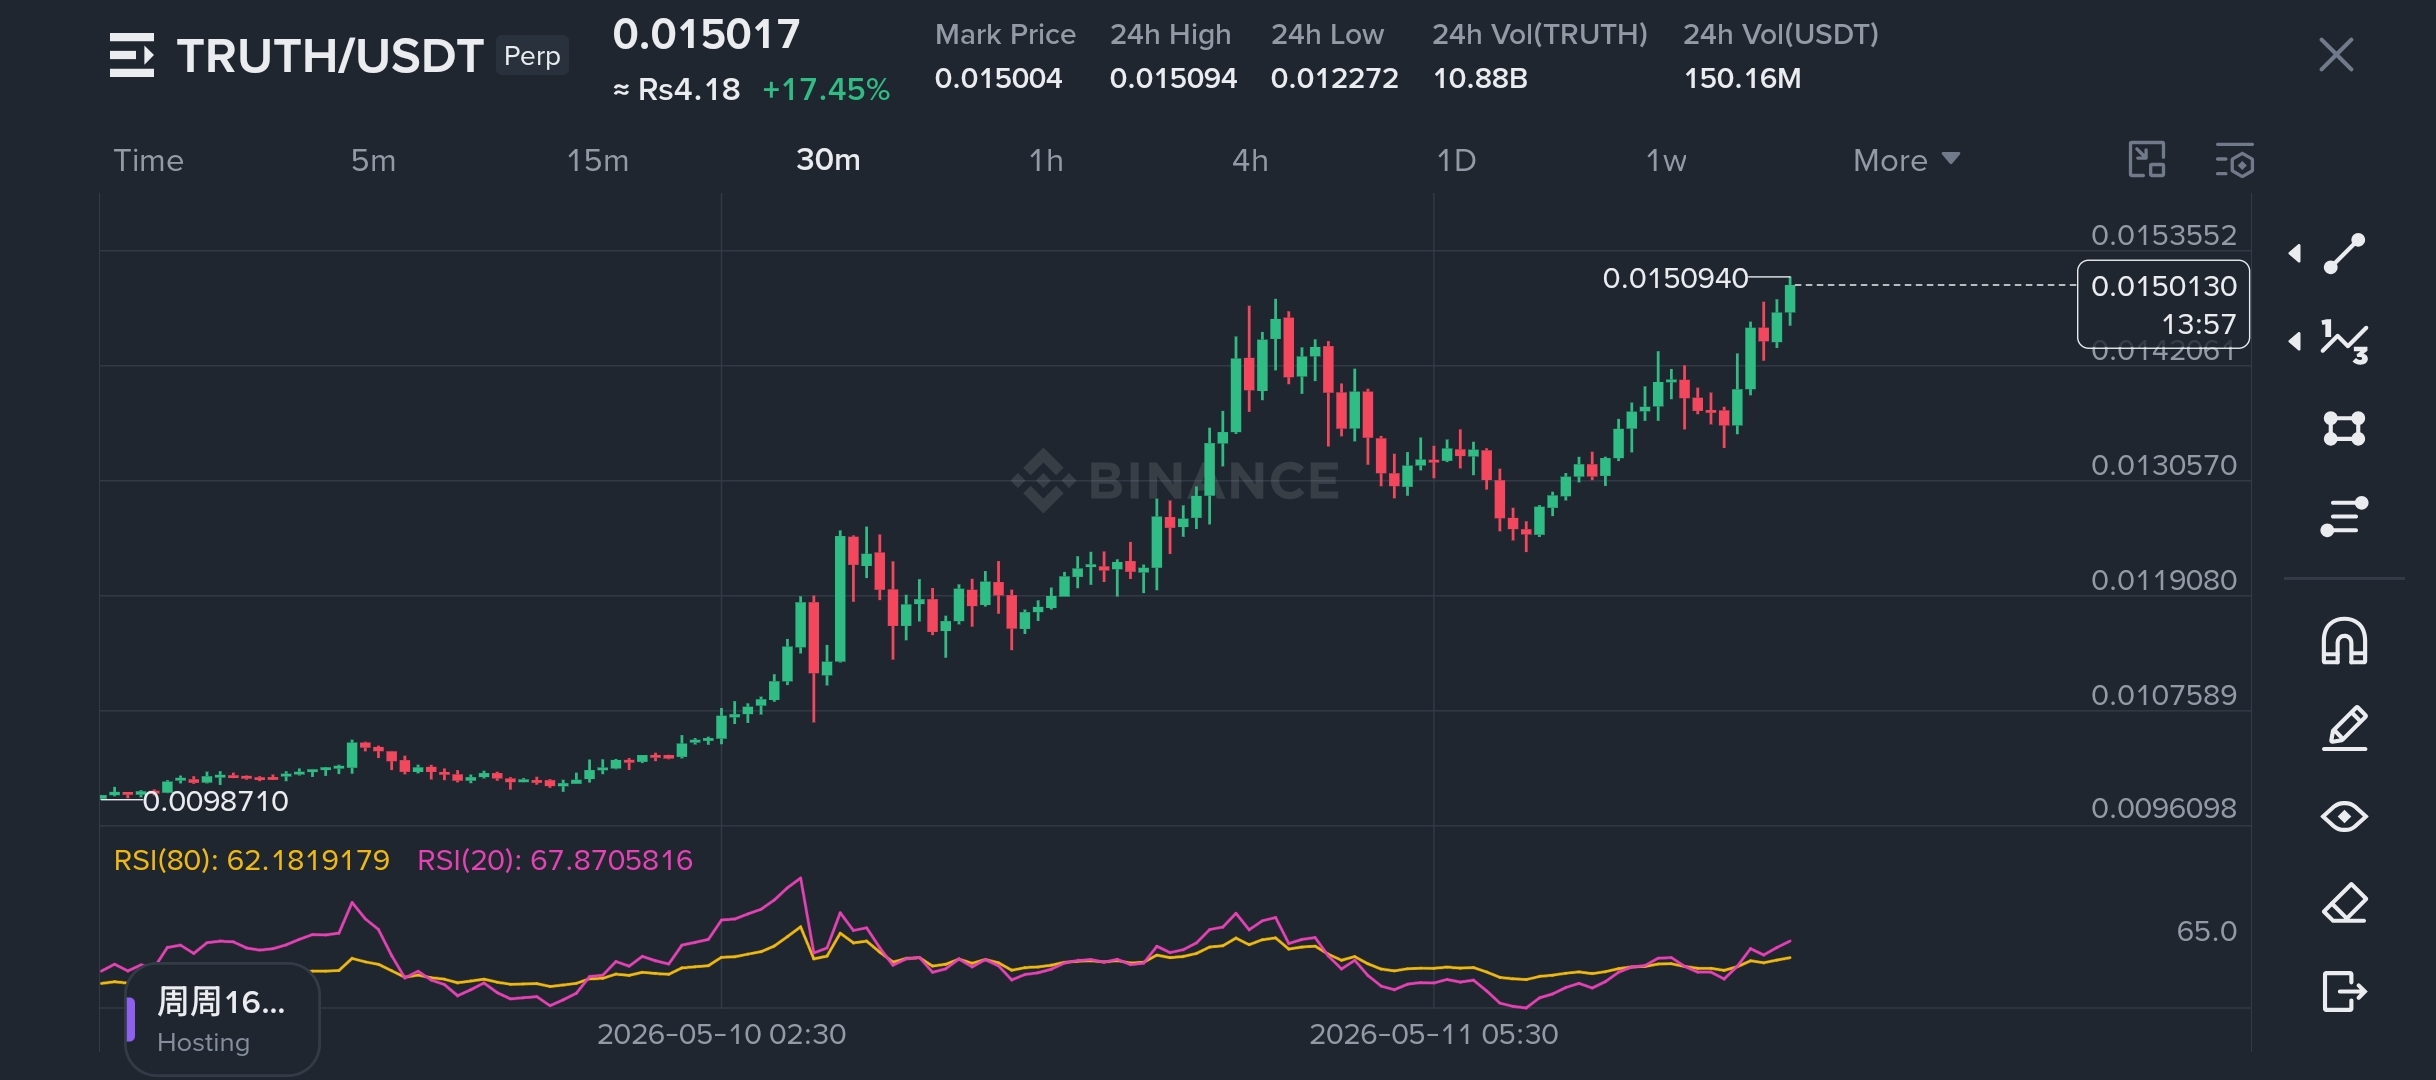Click the current price tag 0.0150130
The width and height of the screenshot is (2436, 1080).
click(2164, 304)
